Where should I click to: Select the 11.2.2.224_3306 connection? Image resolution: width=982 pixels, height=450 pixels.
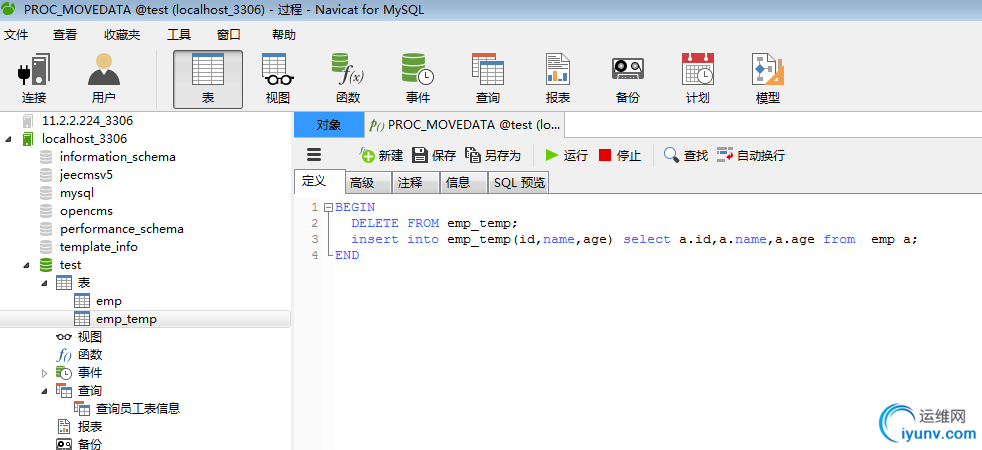tap(87, 120)
